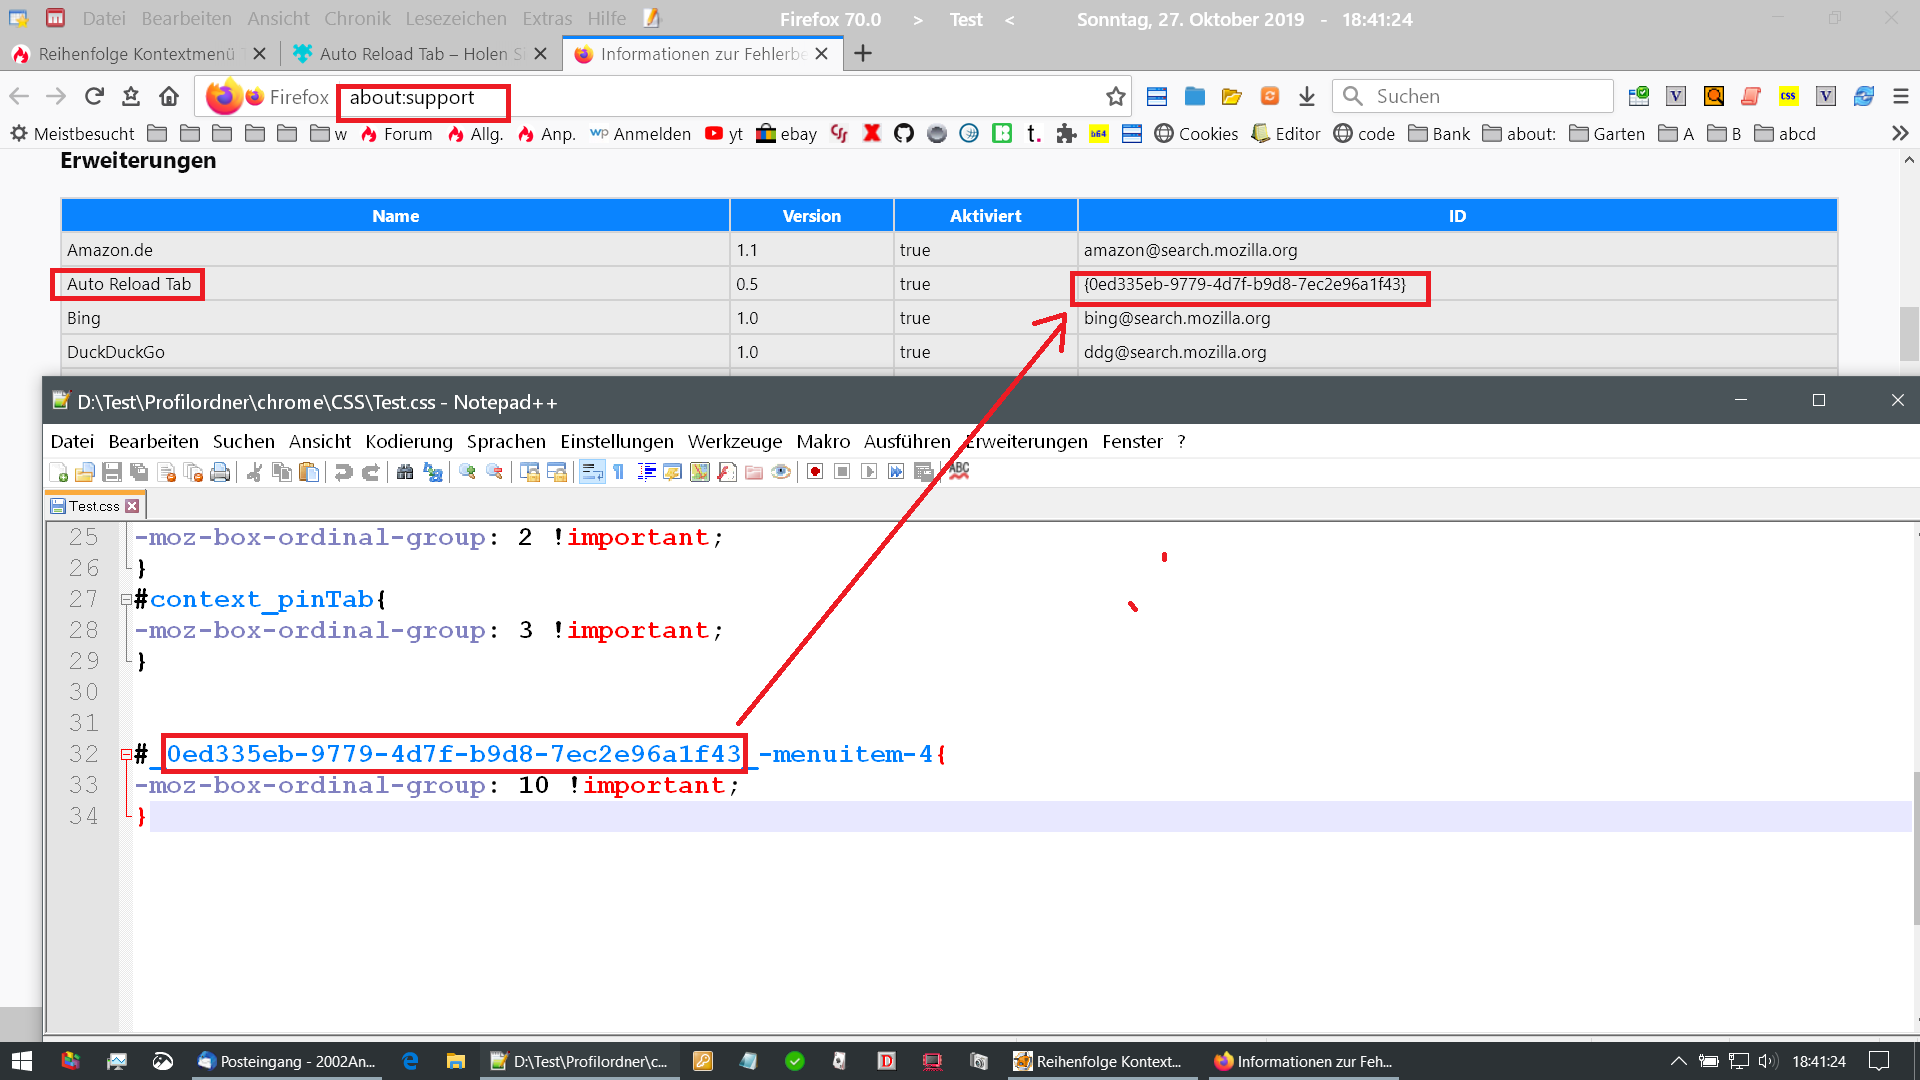Screen dimensions: 1920x1080
Task: Click the Forum bookmark in bookmarks toolbar
Action: [397, 134]
